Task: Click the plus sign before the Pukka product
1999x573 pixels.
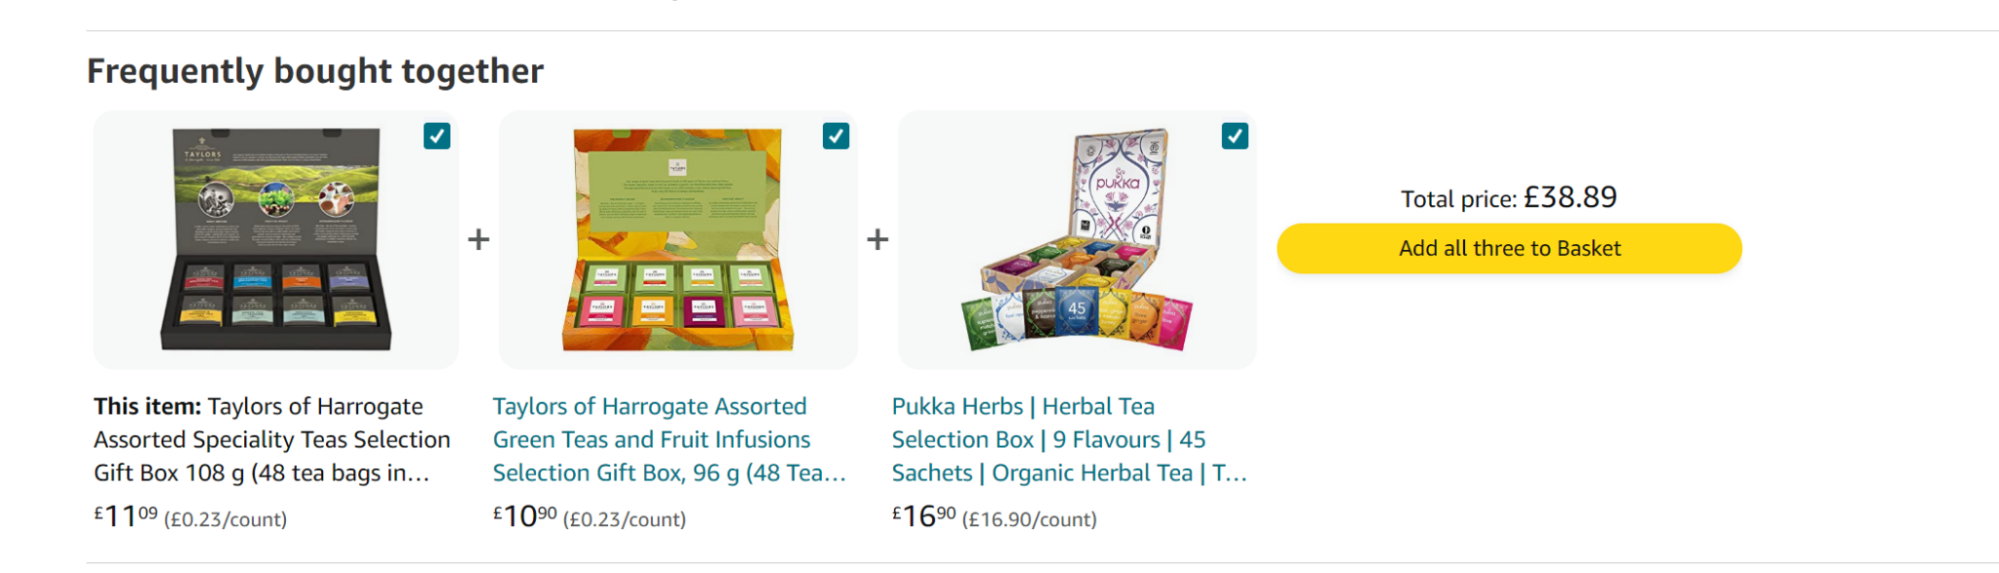Action: point(878,239)
